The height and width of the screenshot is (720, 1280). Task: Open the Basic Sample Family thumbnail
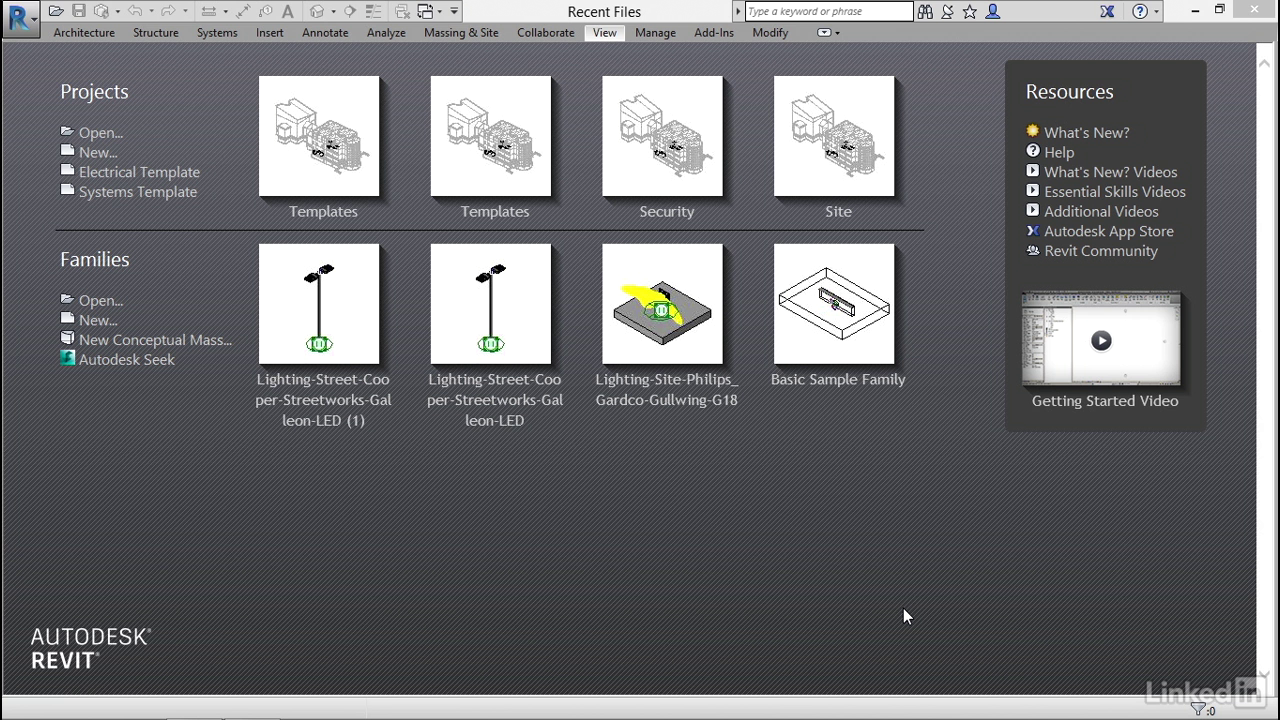coord(834,304)
